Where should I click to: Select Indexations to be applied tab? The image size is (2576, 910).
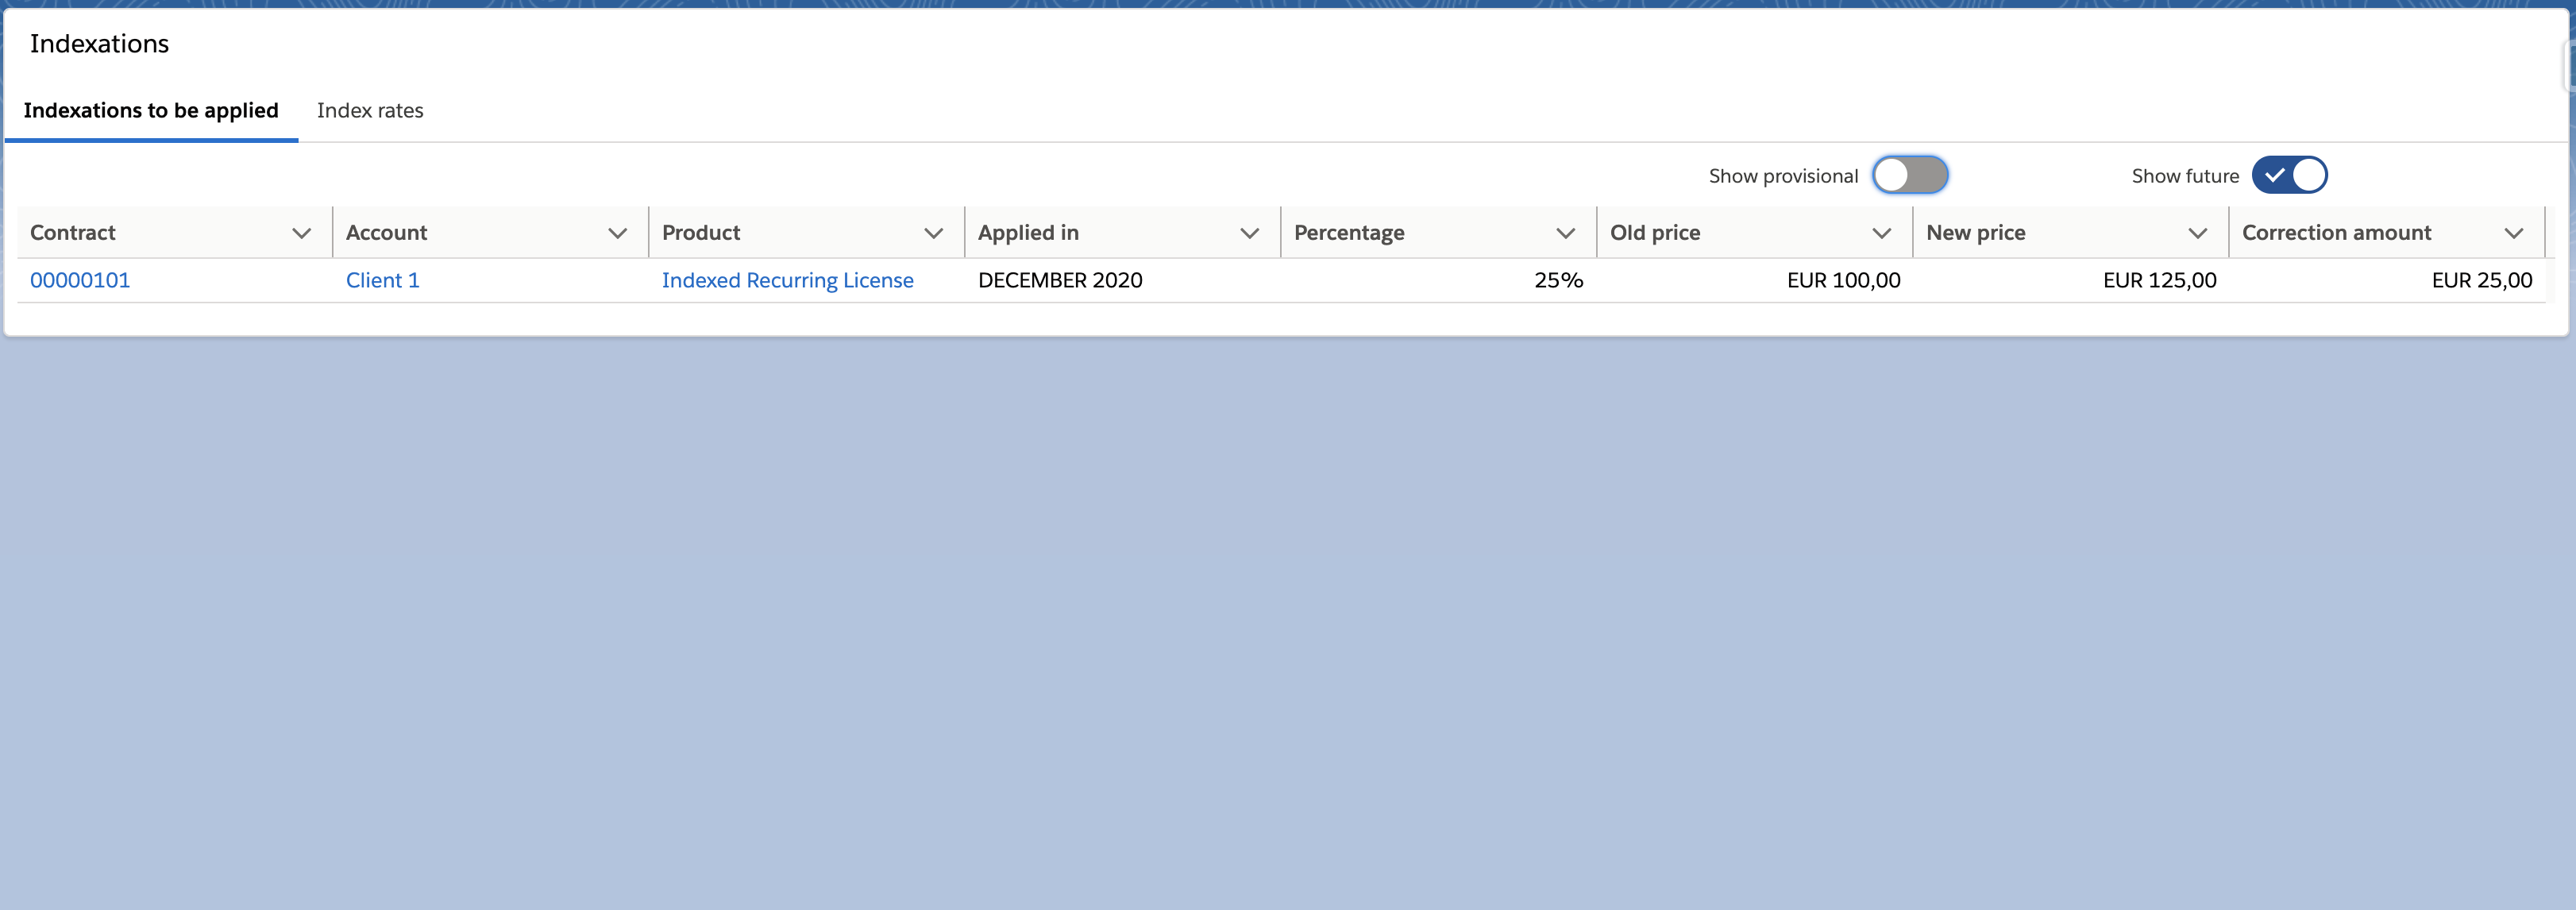pyautogui.click(x=151, y=111)
